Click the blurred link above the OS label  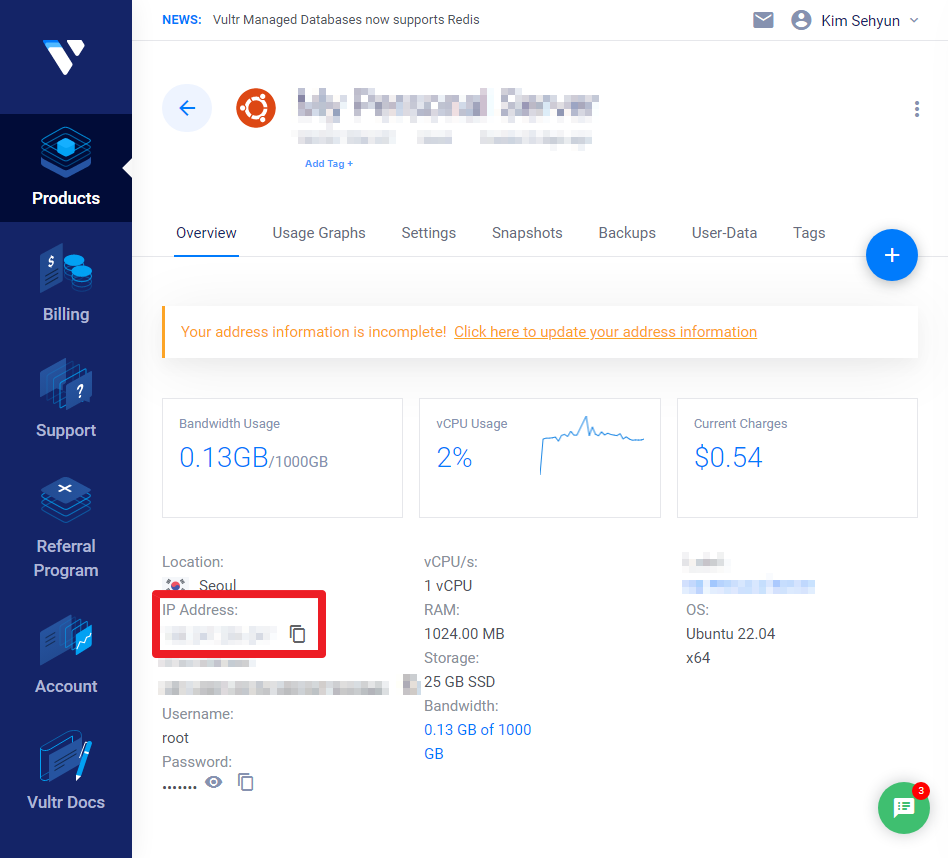click(x=748, y=586)
